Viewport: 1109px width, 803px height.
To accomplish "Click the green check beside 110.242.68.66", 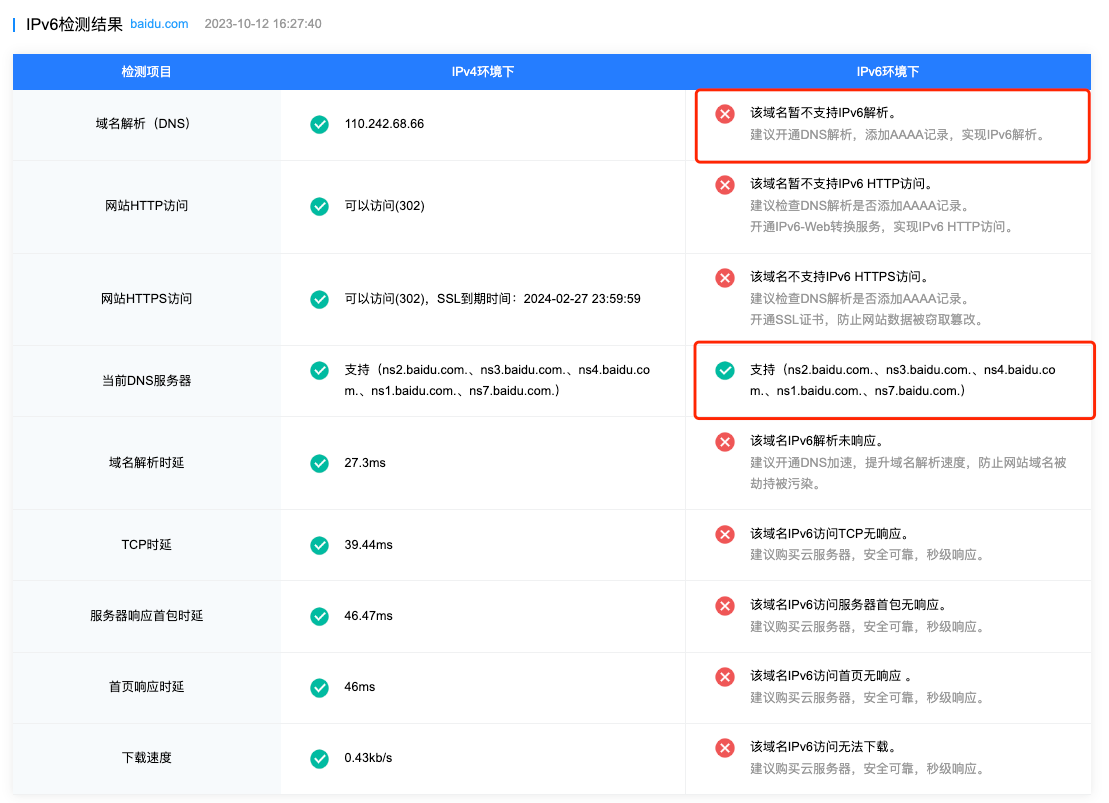I will point(319,124).
